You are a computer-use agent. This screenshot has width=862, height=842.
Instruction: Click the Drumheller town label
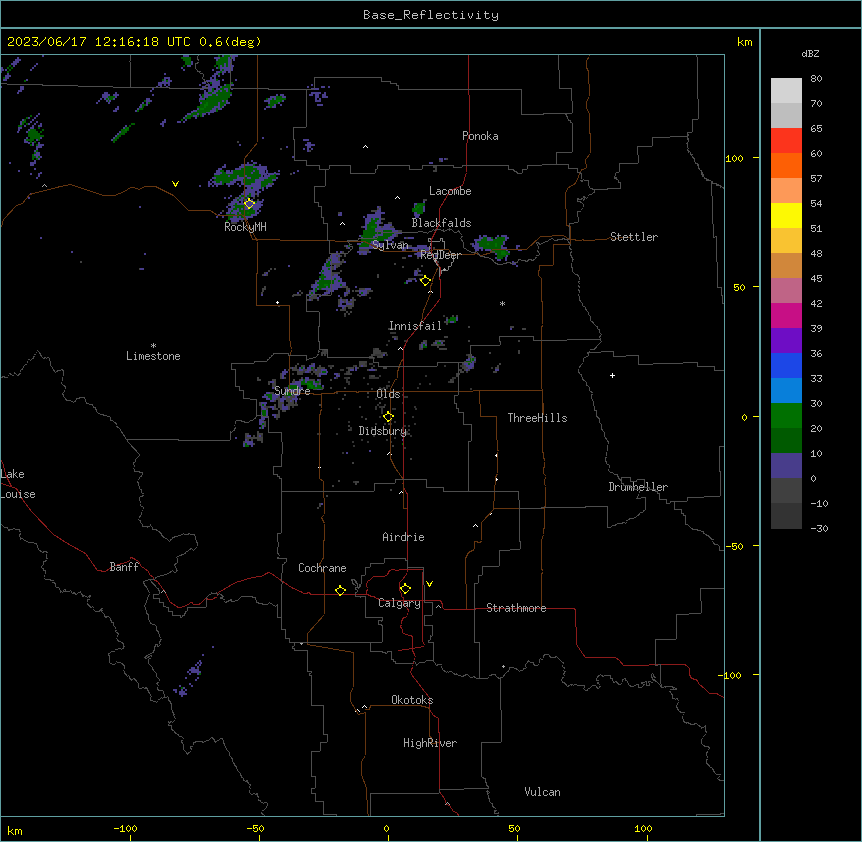[x=638, y=487]
